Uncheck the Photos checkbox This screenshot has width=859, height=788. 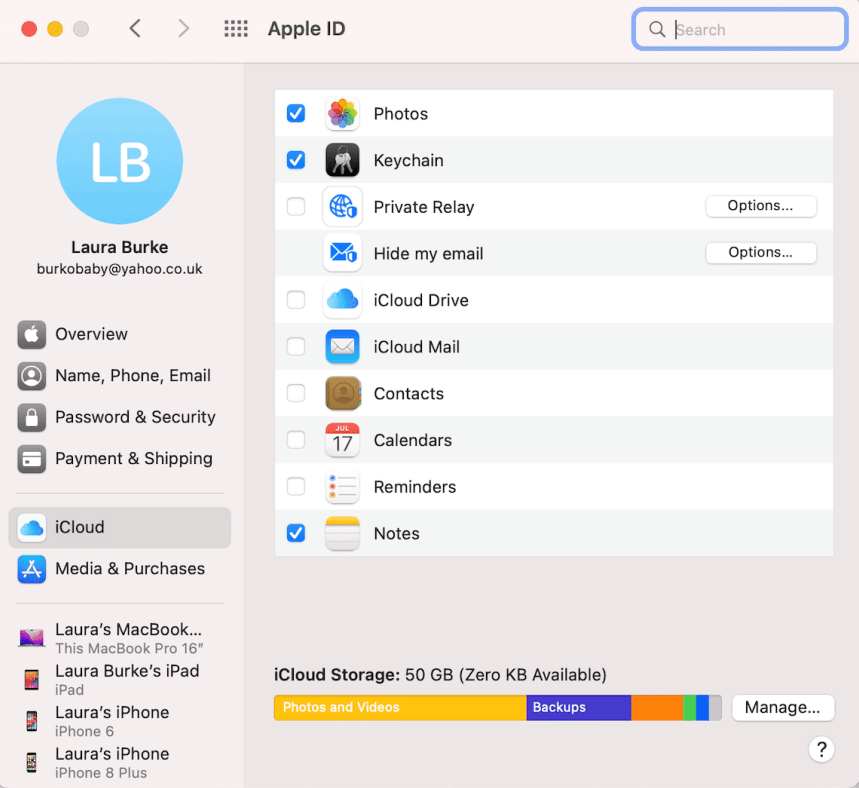[296, 114]
